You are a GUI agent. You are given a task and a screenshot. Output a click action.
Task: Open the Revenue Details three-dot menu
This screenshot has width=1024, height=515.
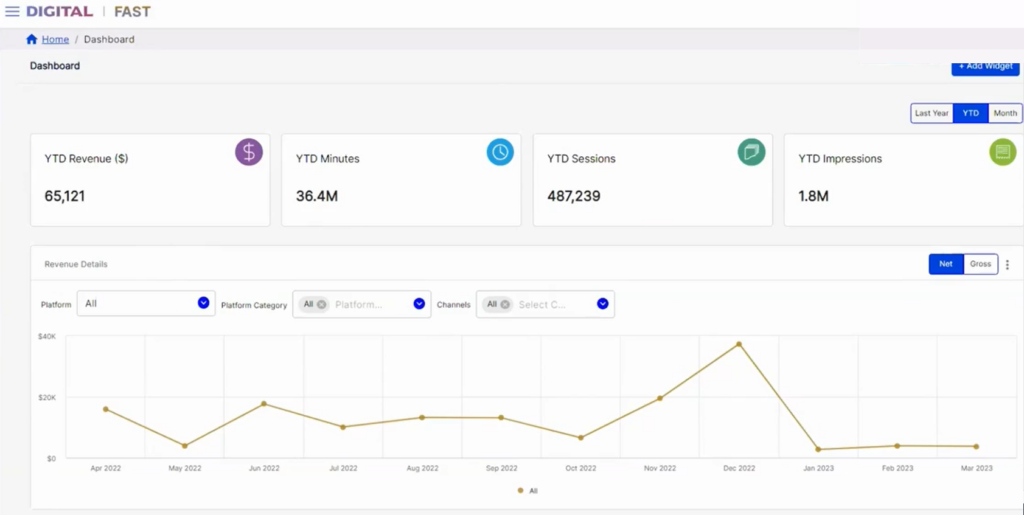tap(1007, 265)
